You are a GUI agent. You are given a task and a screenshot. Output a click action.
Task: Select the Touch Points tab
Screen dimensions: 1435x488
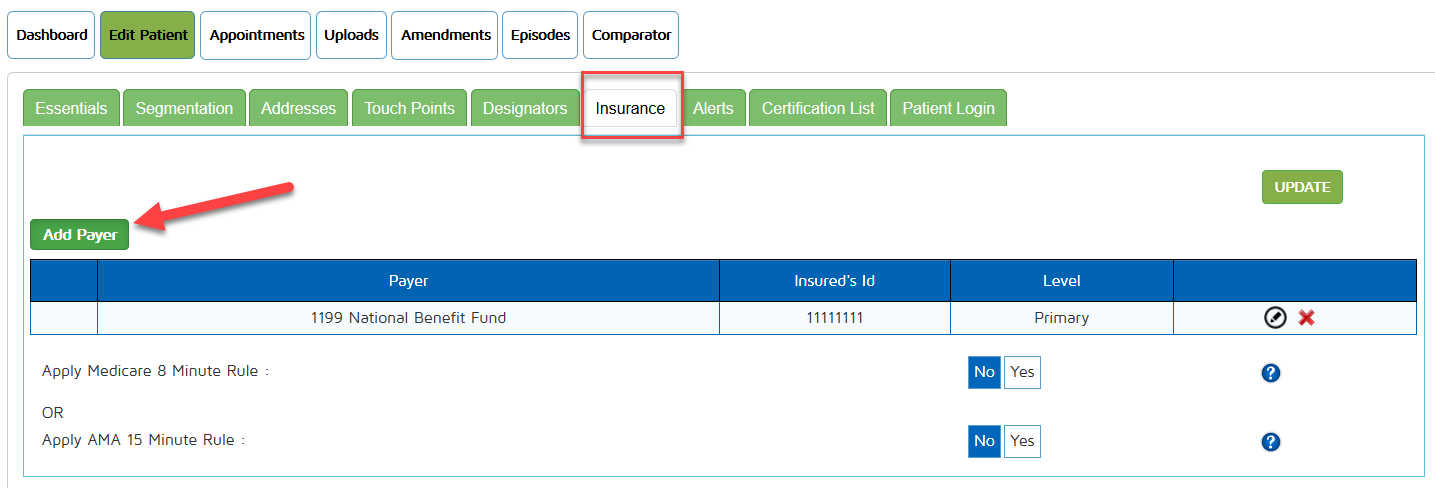(x=409, y=108)
